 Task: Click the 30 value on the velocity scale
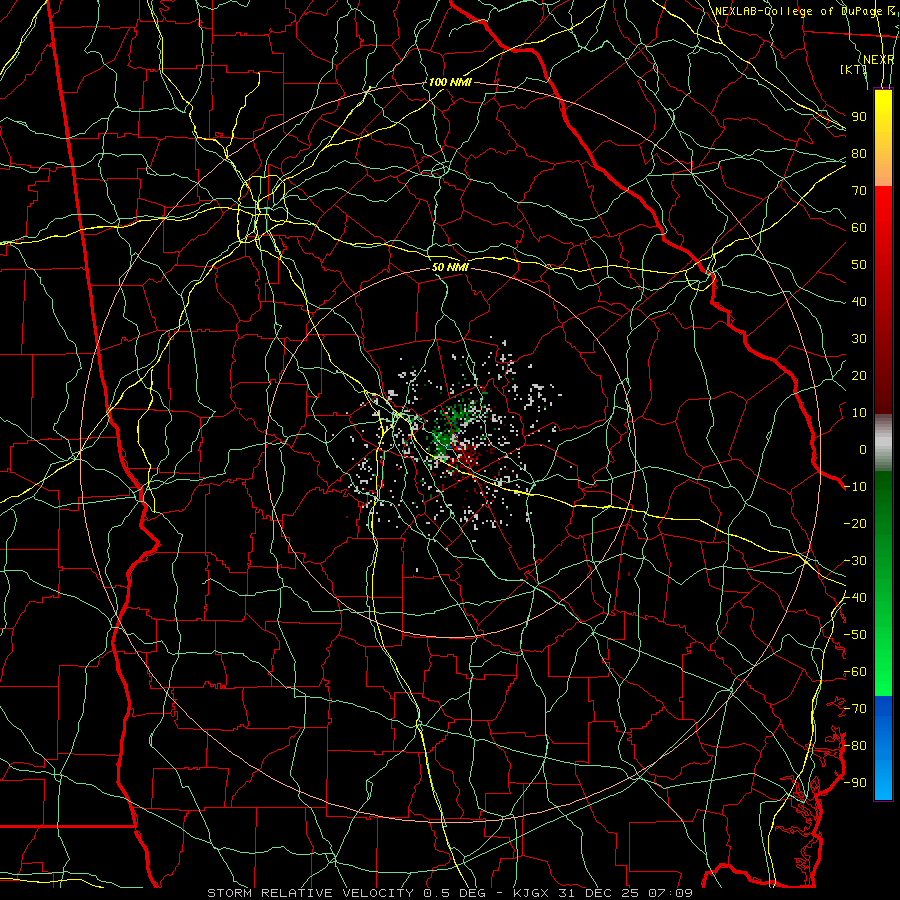(x=859, y=339)
